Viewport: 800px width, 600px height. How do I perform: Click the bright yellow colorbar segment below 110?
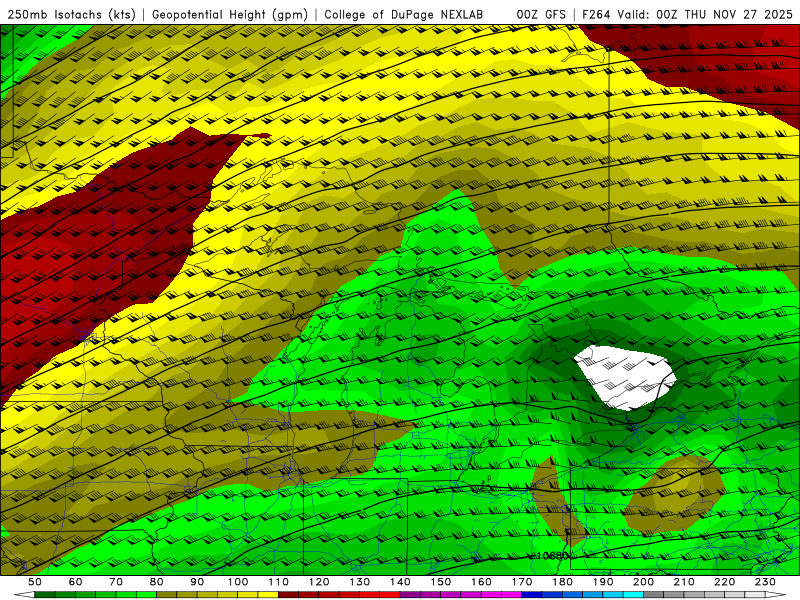pos(268,595)
